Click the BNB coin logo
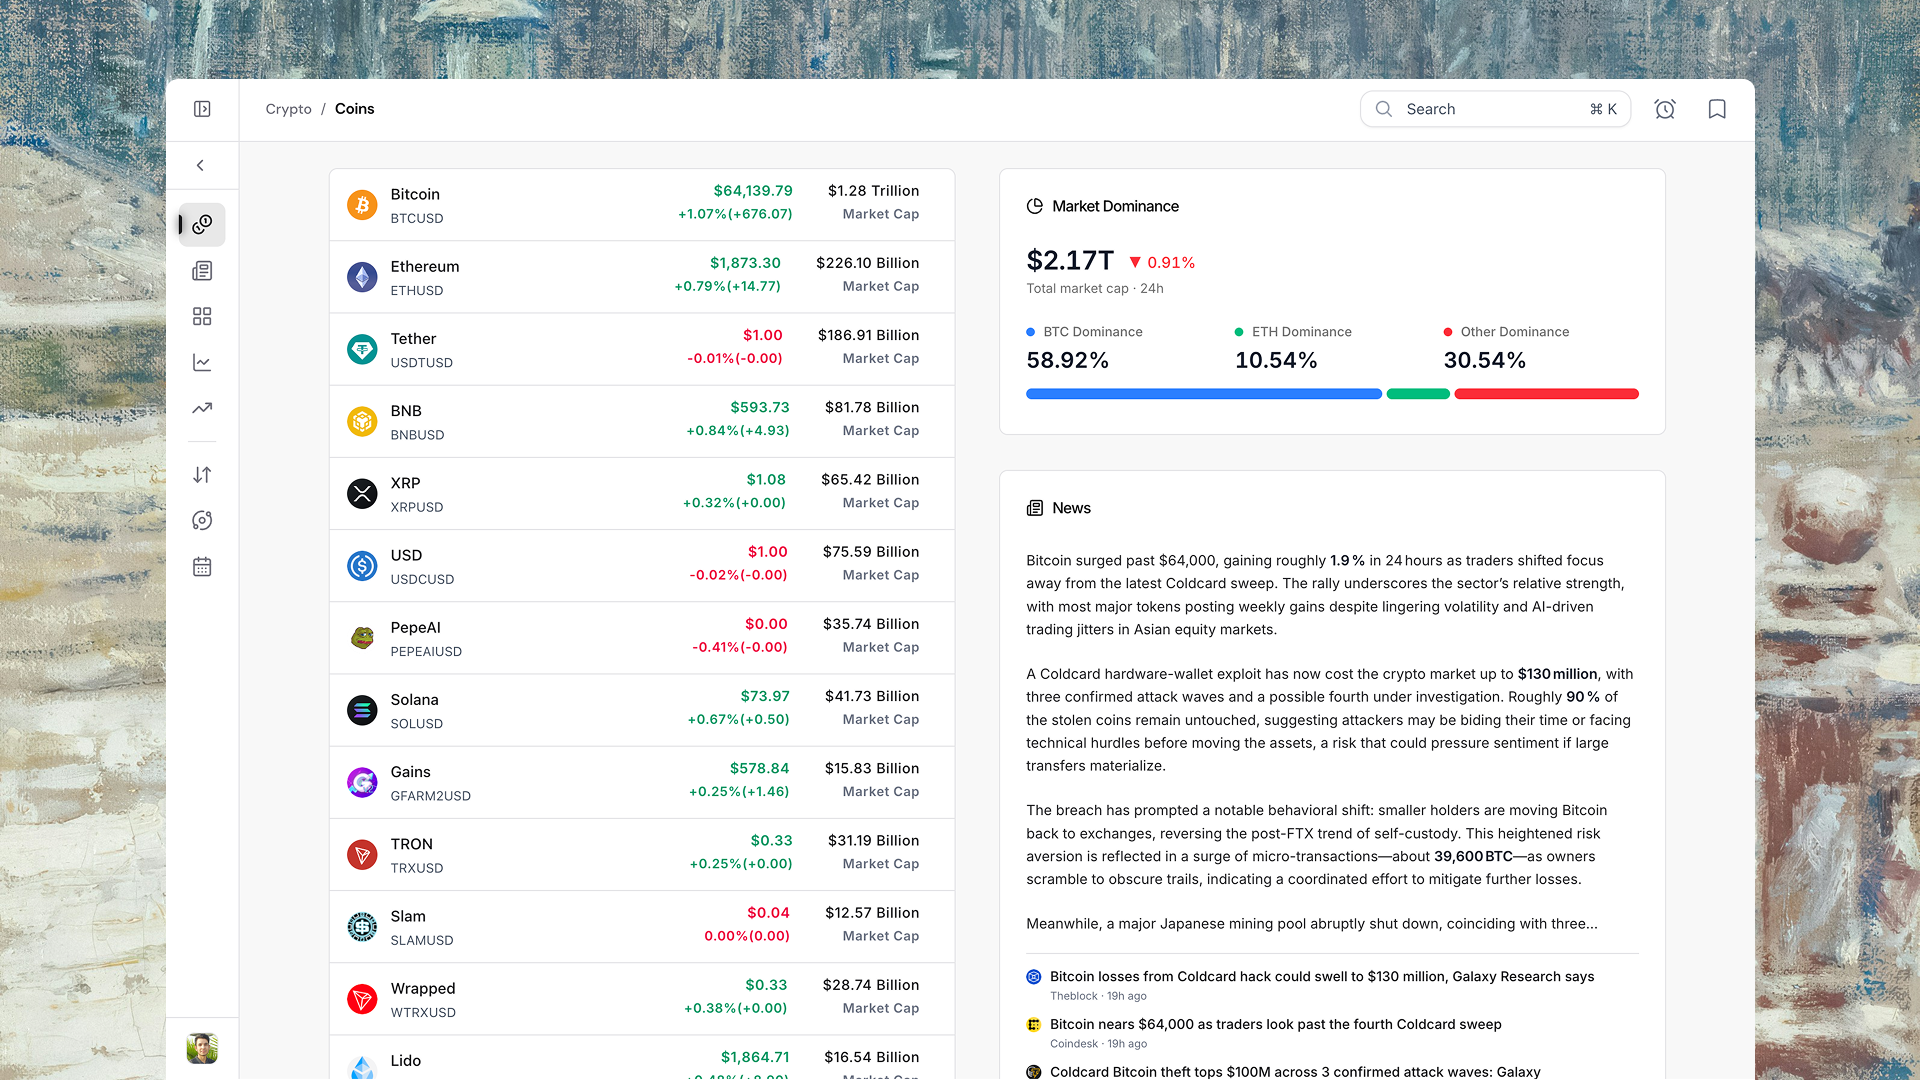 click(x=362, y=421)
